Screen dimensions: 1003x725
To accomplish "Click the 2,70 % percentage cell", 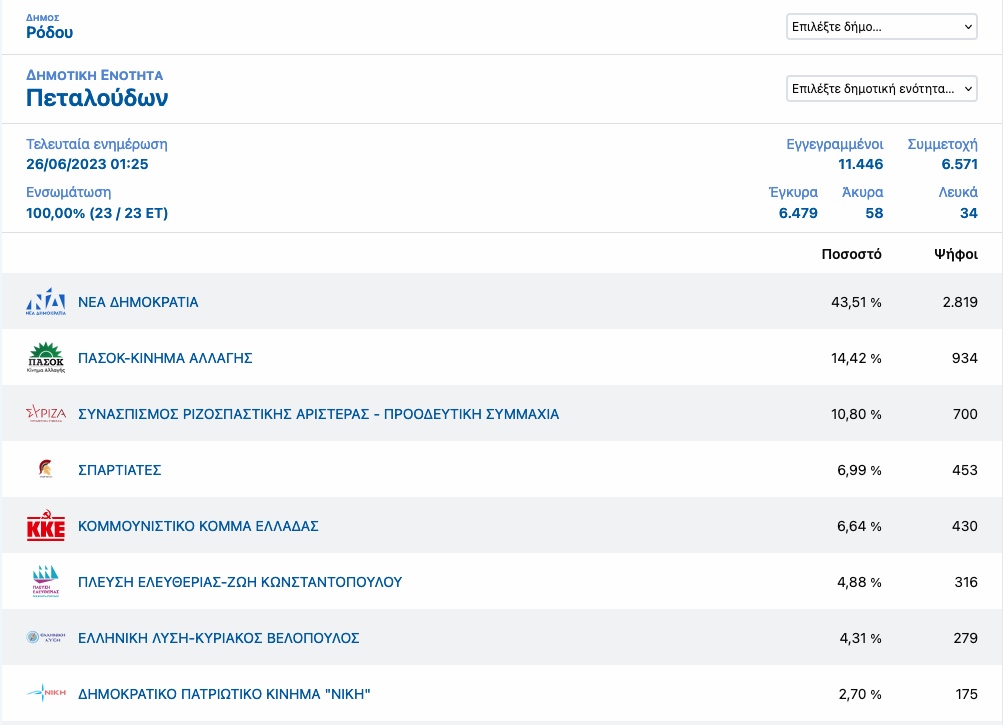I will coord(860,694).
